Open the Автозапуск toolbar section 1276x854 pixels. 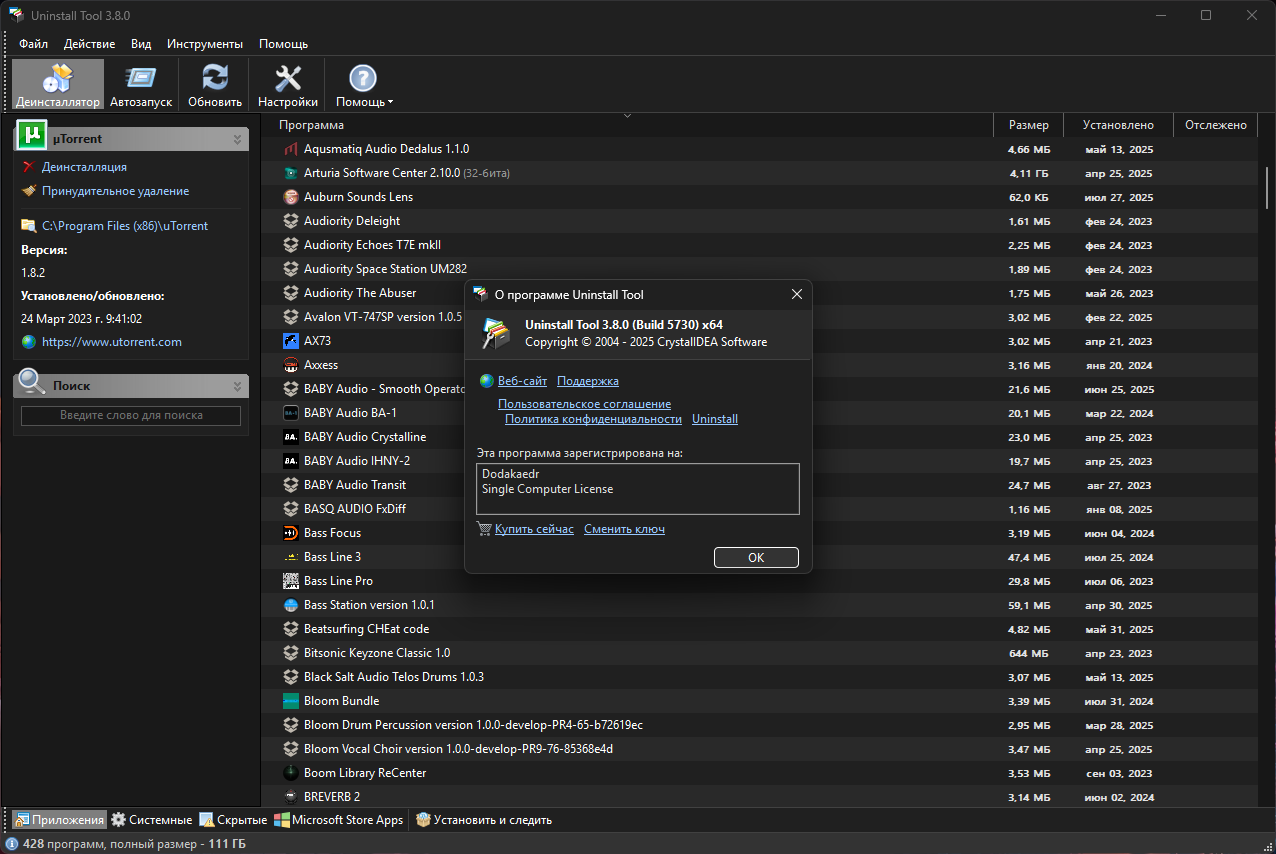(x=141, y=85)
